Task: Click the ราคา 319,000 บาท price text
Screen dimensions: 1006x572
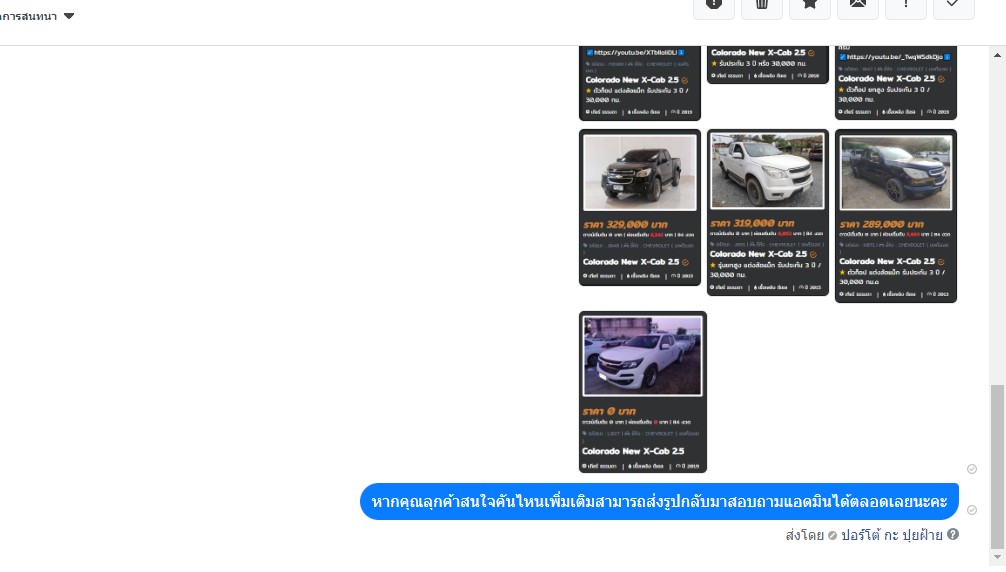Action: (753, 223)
